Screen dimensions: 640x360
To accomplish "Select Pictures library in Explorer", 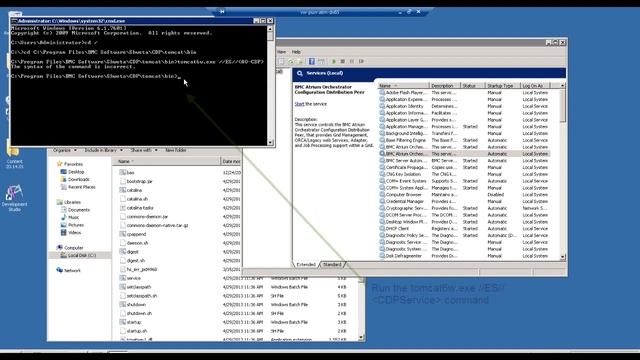I will (x=72, y=225).
